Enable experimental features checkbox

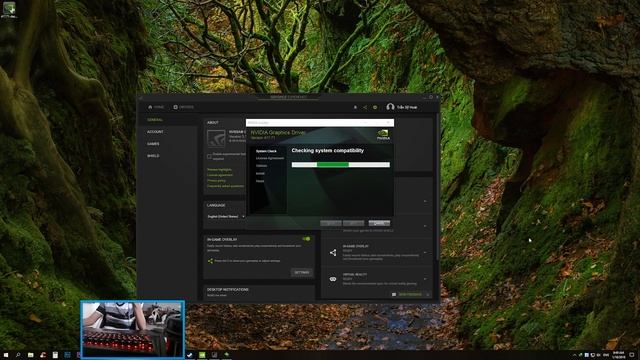[x=209, y=156]
